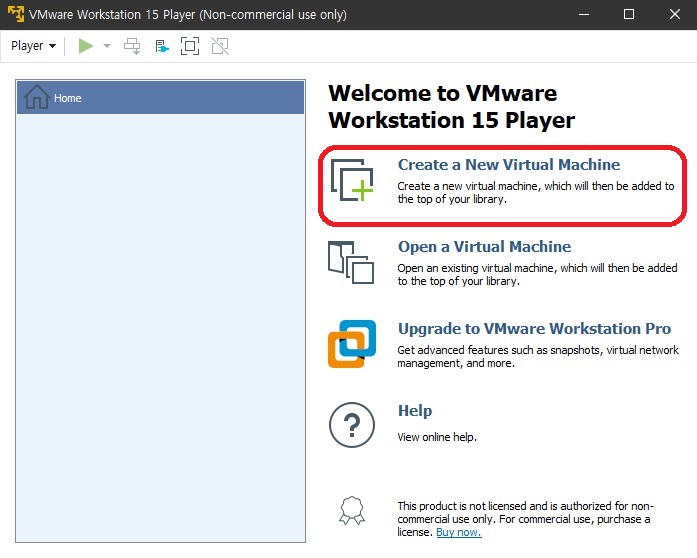The width and height of the screenshot is (697, 558).
Task: Minimize the VMware Player window
Action: (x=584, y=14)
